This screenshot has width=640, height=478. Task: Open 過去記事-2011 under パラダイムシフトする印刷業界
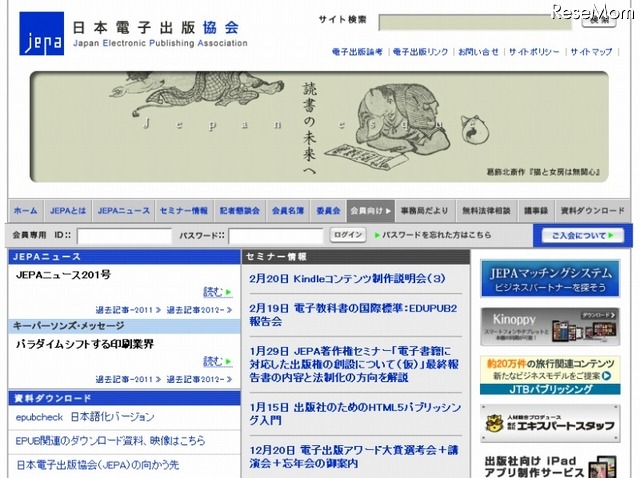128,380
